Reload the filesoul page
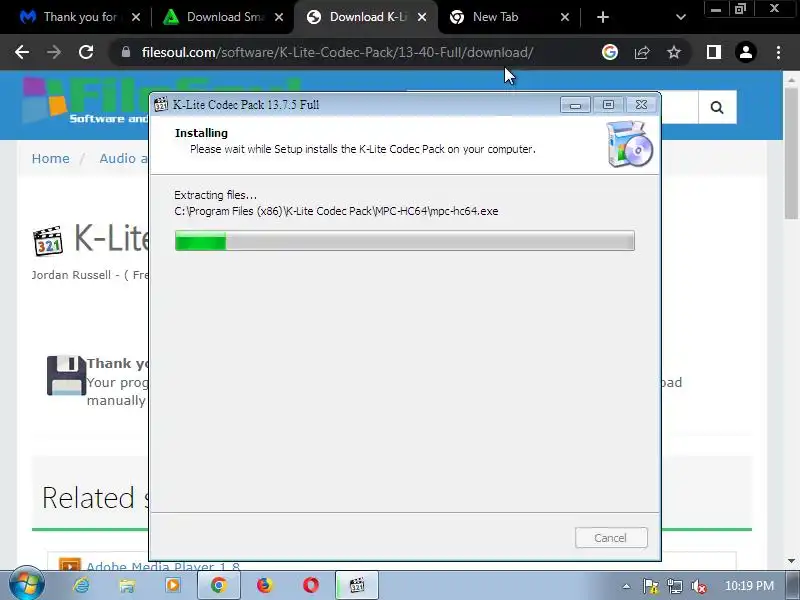 point(86,52)
